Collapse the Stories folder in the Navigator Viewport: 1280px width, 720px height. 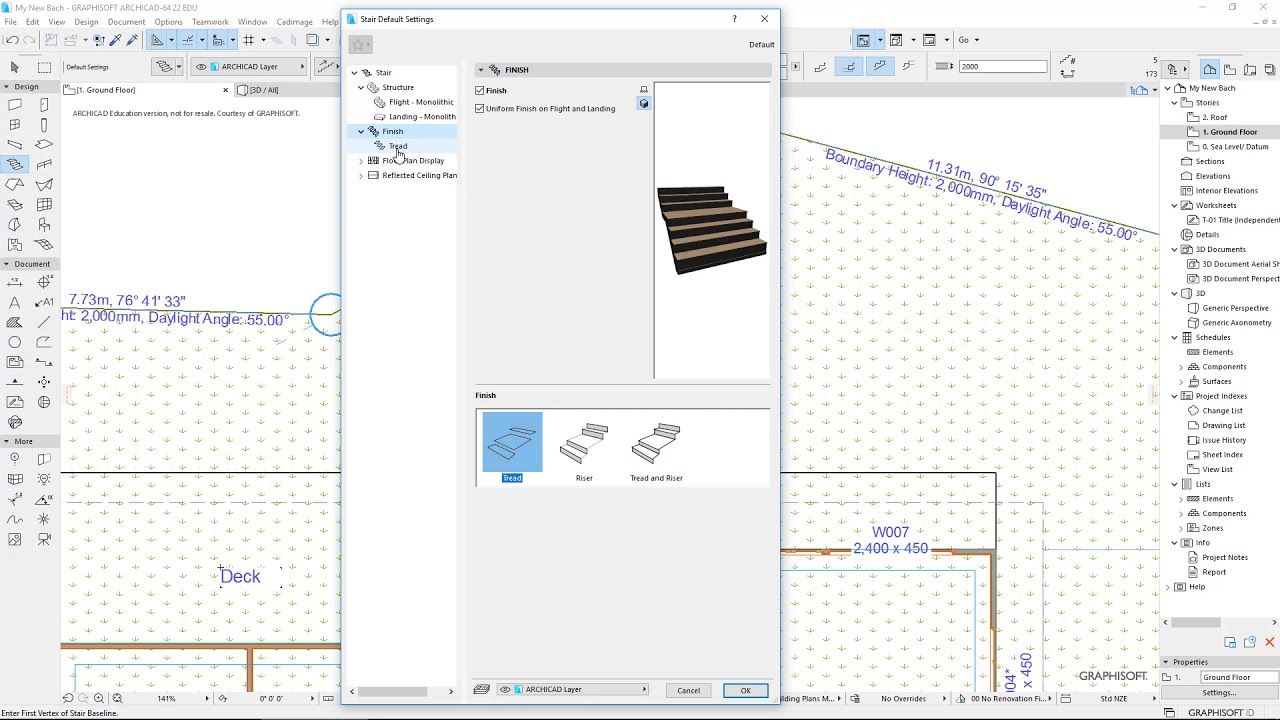pos(1175,102)
